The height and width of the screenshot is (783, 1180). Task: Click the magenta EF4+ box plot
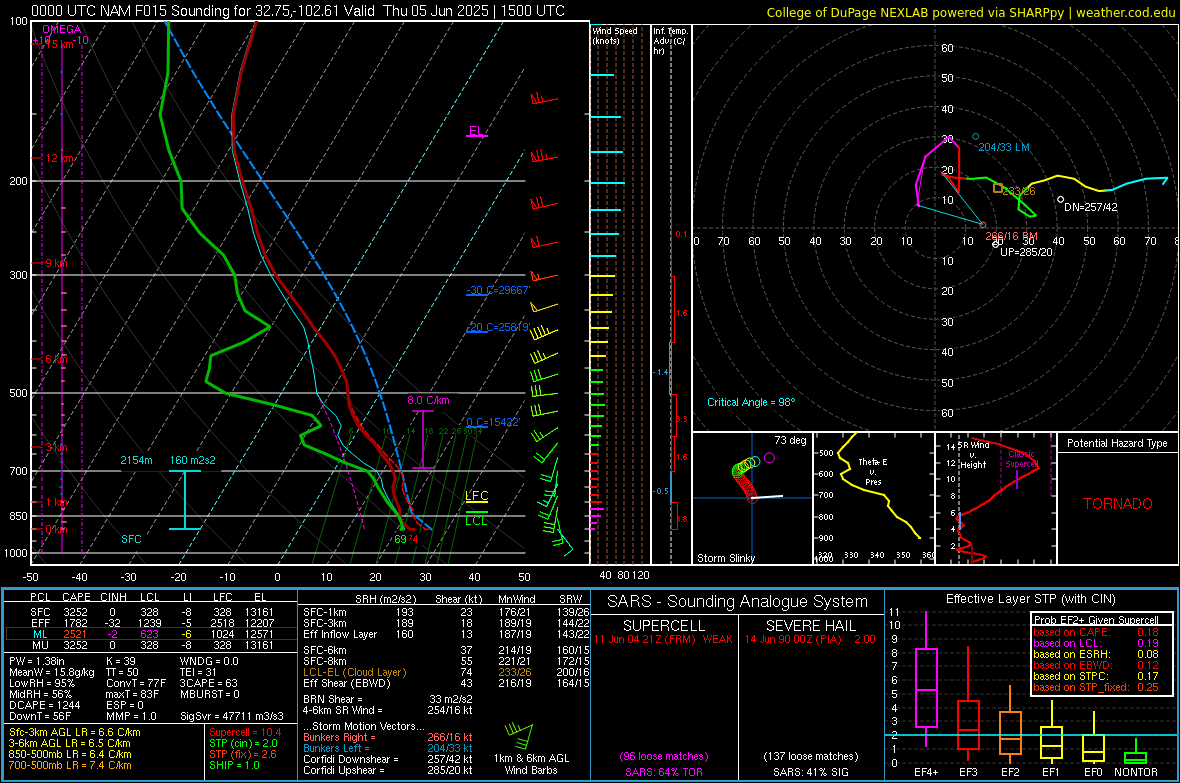coord(926,679)
